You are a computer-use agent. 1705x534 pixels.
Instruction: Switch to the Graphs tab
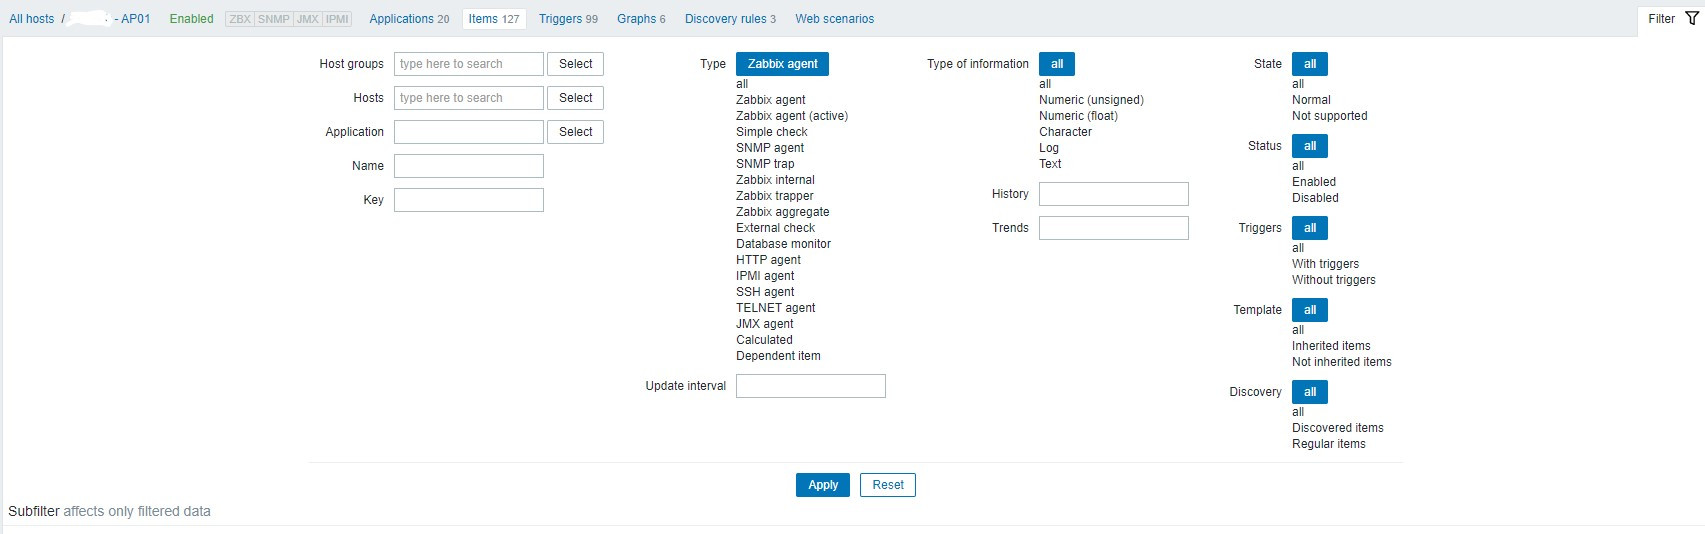pos(641,19)
